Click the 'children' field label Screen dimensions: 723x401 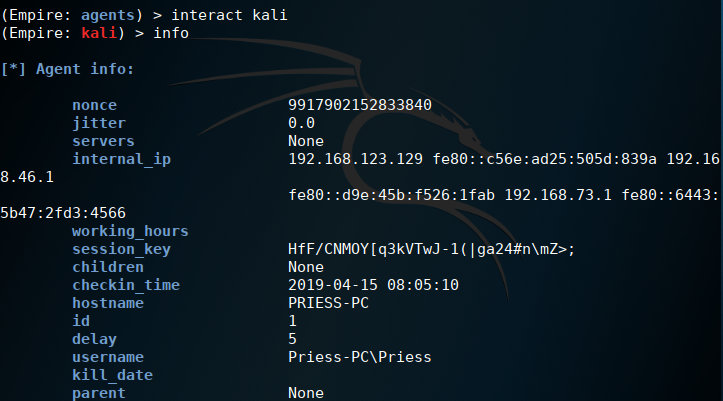tap(108, 267)
